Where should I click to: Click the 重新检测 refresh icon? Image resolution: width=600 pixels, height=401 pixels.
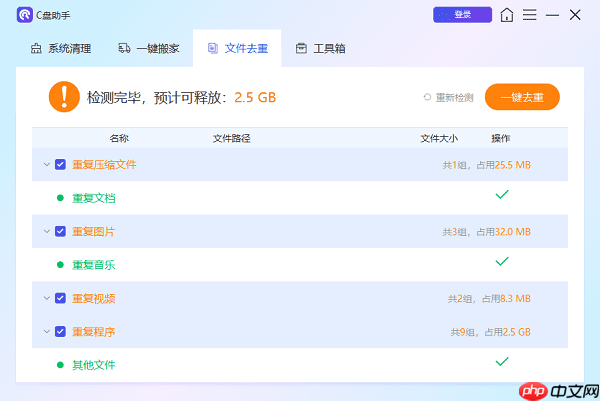pos(428,97)
